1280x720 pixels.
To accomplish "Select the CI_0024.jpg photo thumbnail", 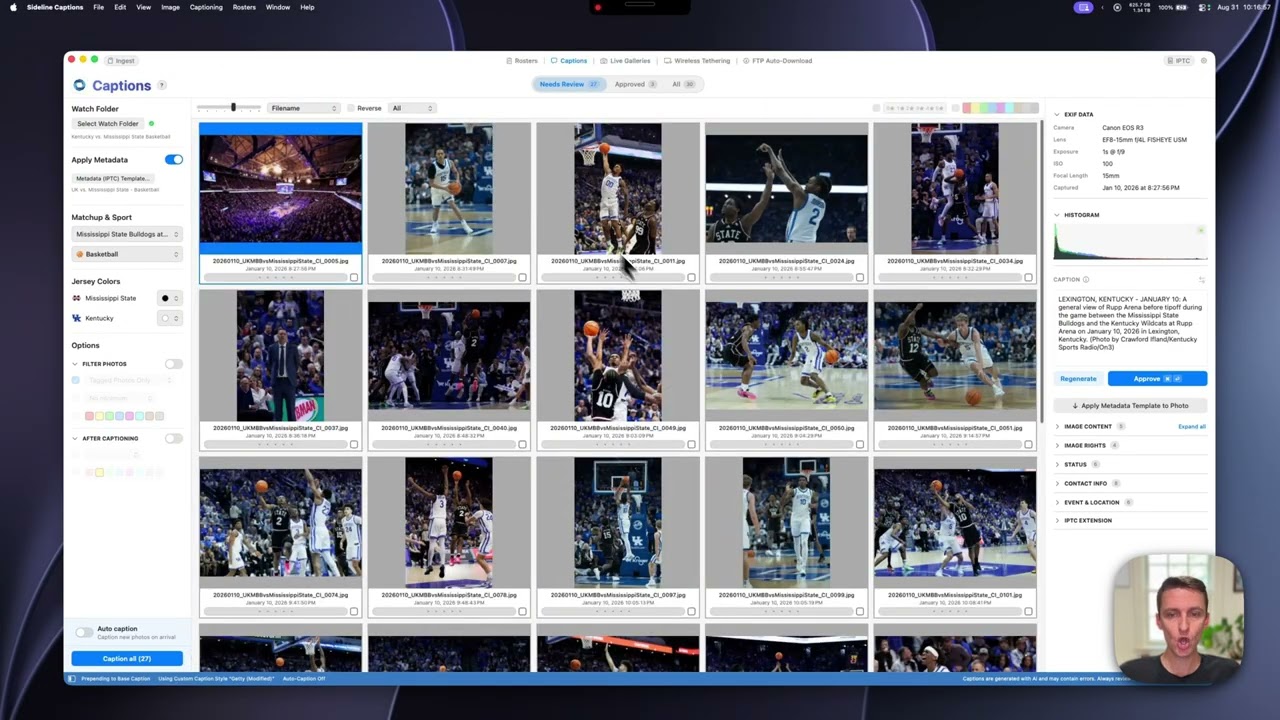I will click(x=786, y=188).
